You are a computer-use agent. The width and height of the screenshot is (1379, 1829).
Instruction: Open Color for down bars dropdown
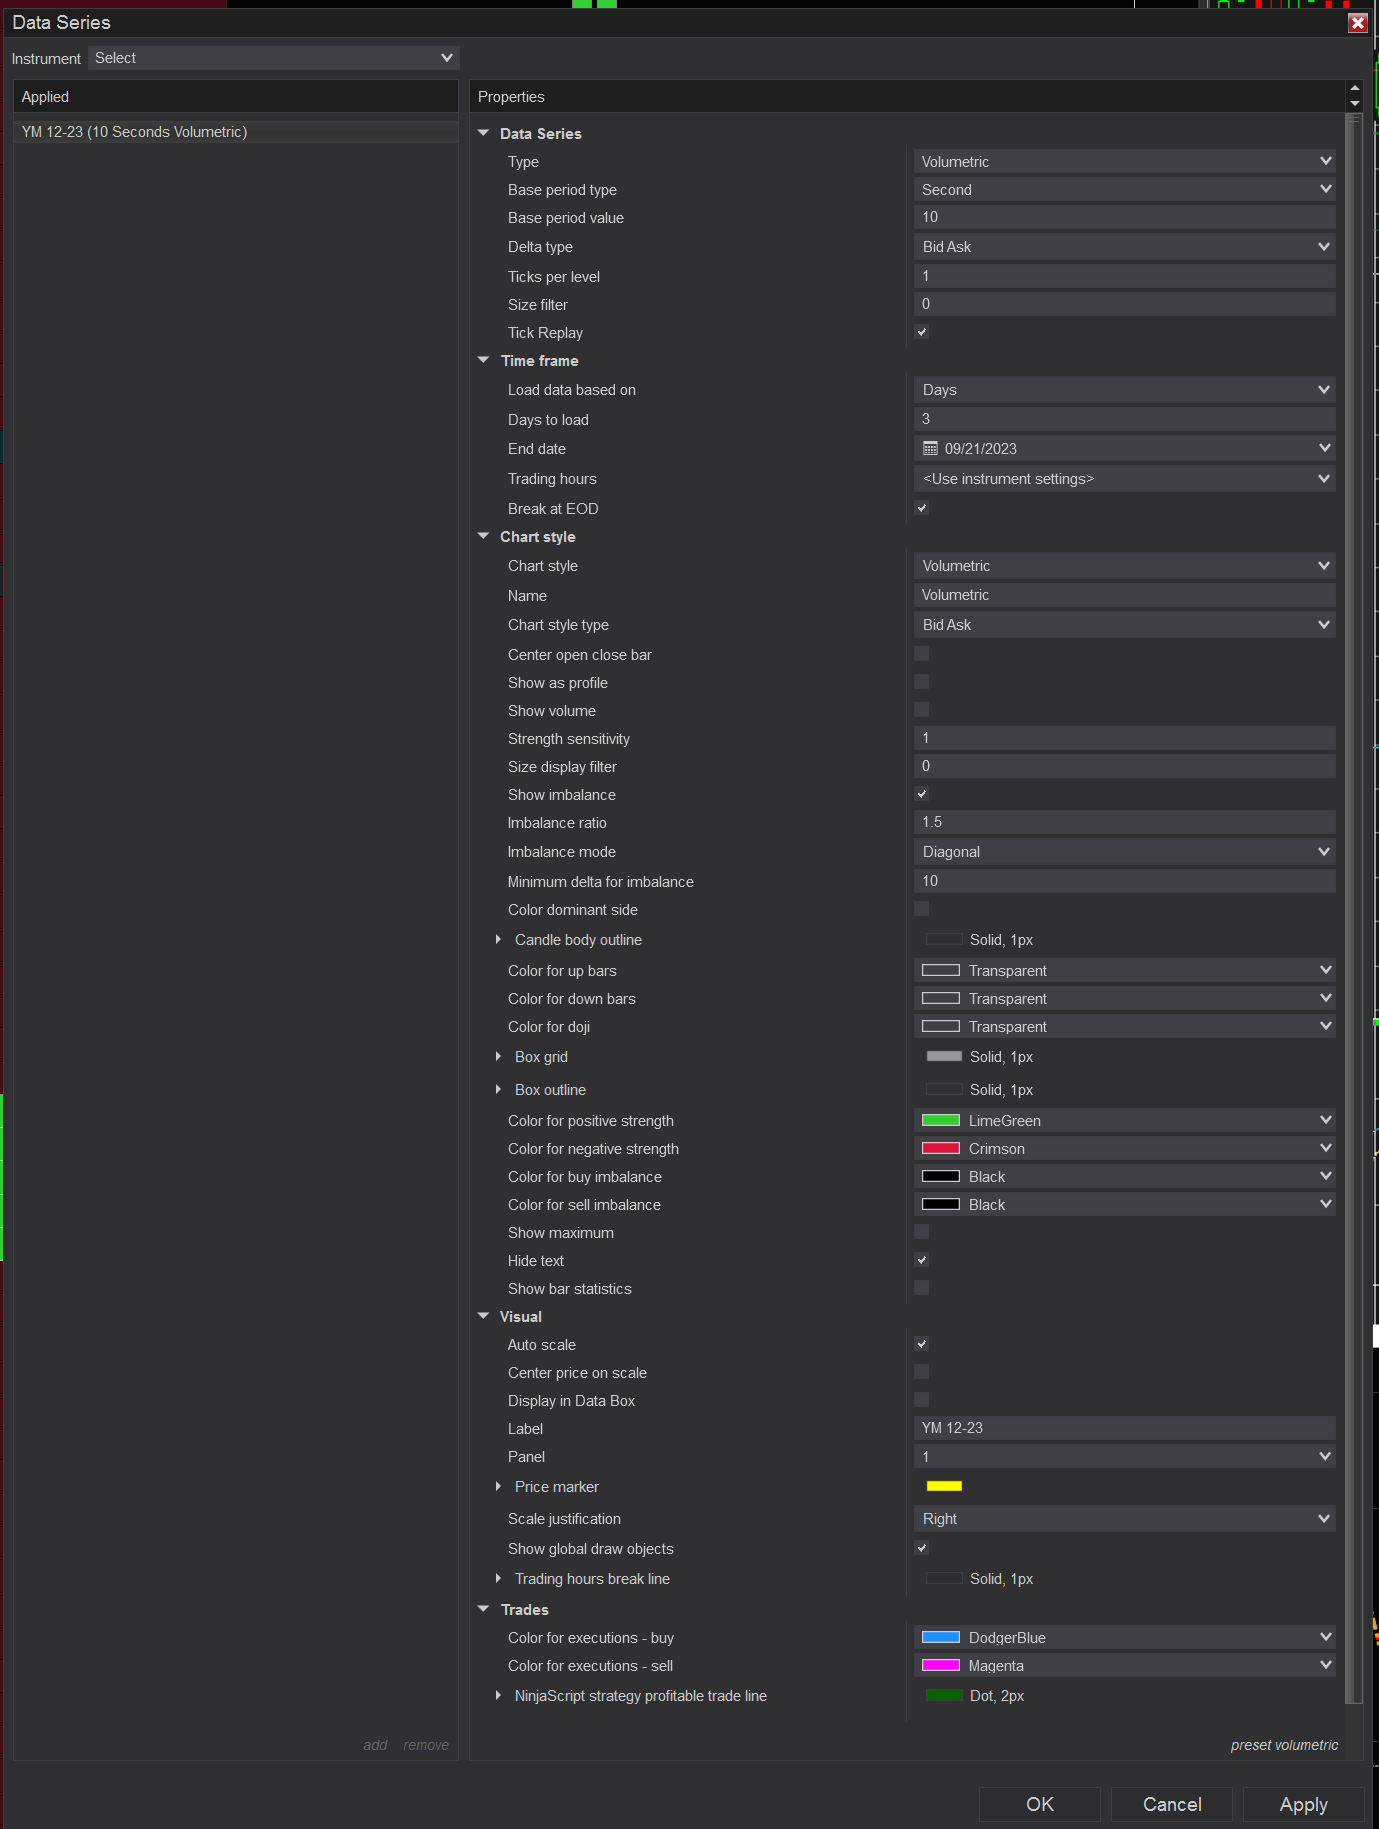coord(1125,998)
